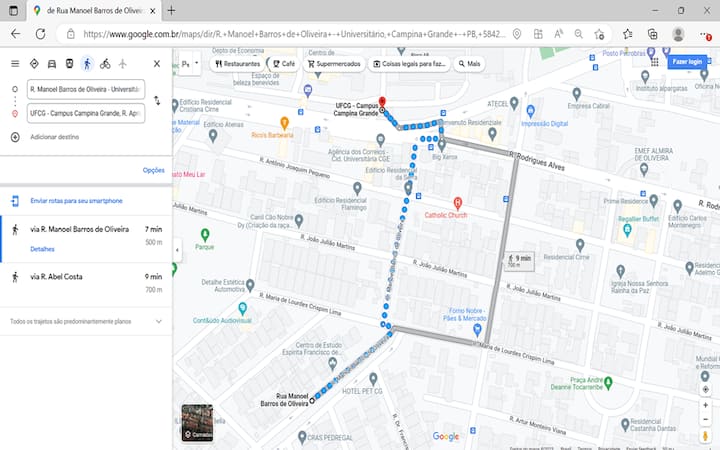
Task: Open the Opções route options
Action: pos(153,170)
